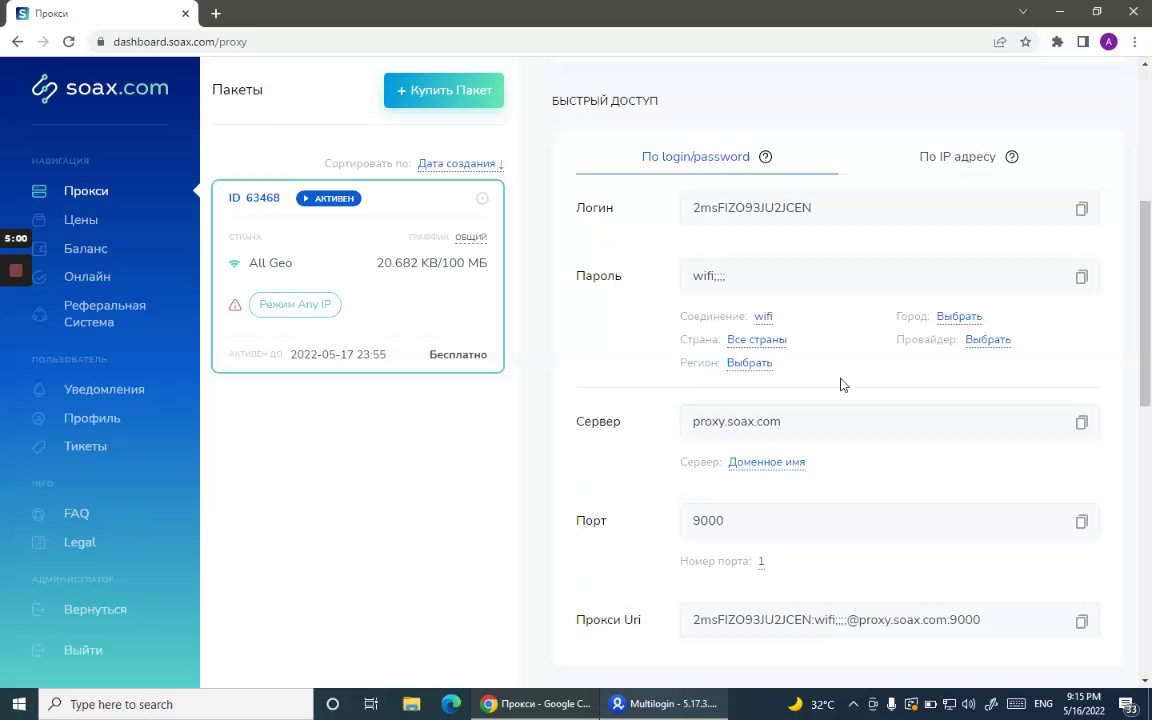
Task: Copy the Прокси Uri string
Action: [x=1081, y=622]
